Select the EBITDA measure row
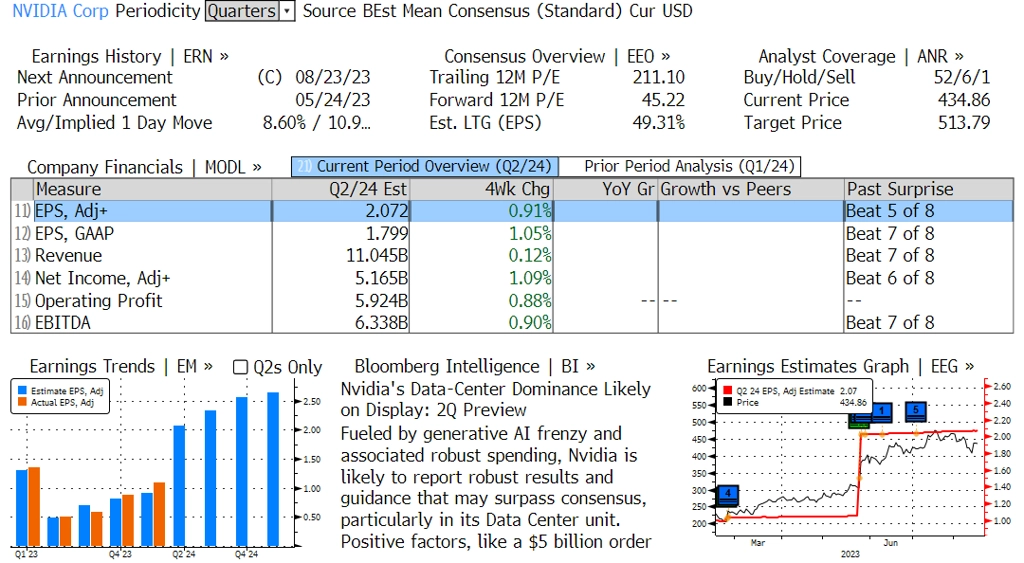Image resolution: width=1024 pixels, height=563 pixels. tap(512, 323)
